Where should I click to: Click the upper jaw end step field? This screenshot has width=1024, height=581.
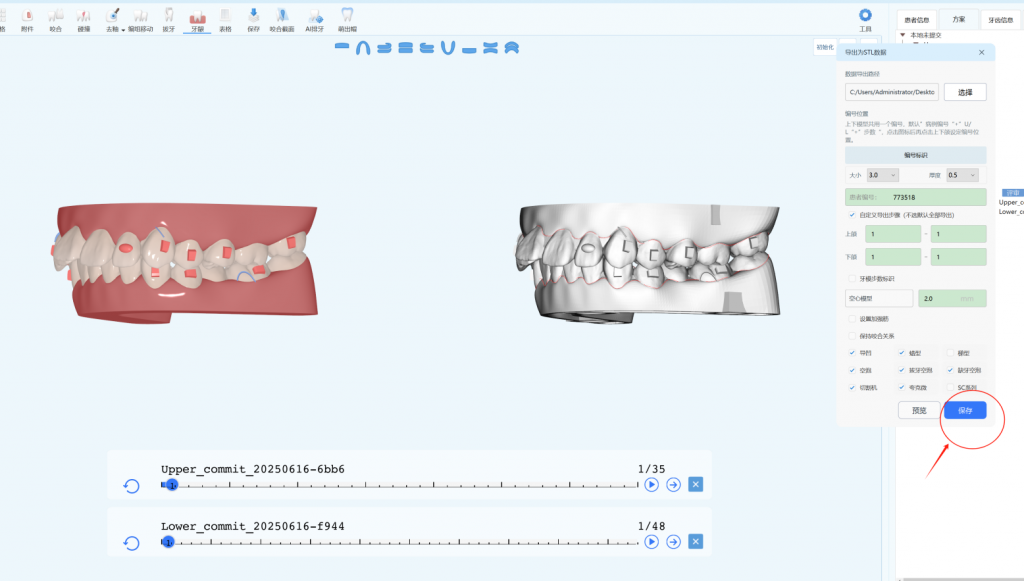959,234
